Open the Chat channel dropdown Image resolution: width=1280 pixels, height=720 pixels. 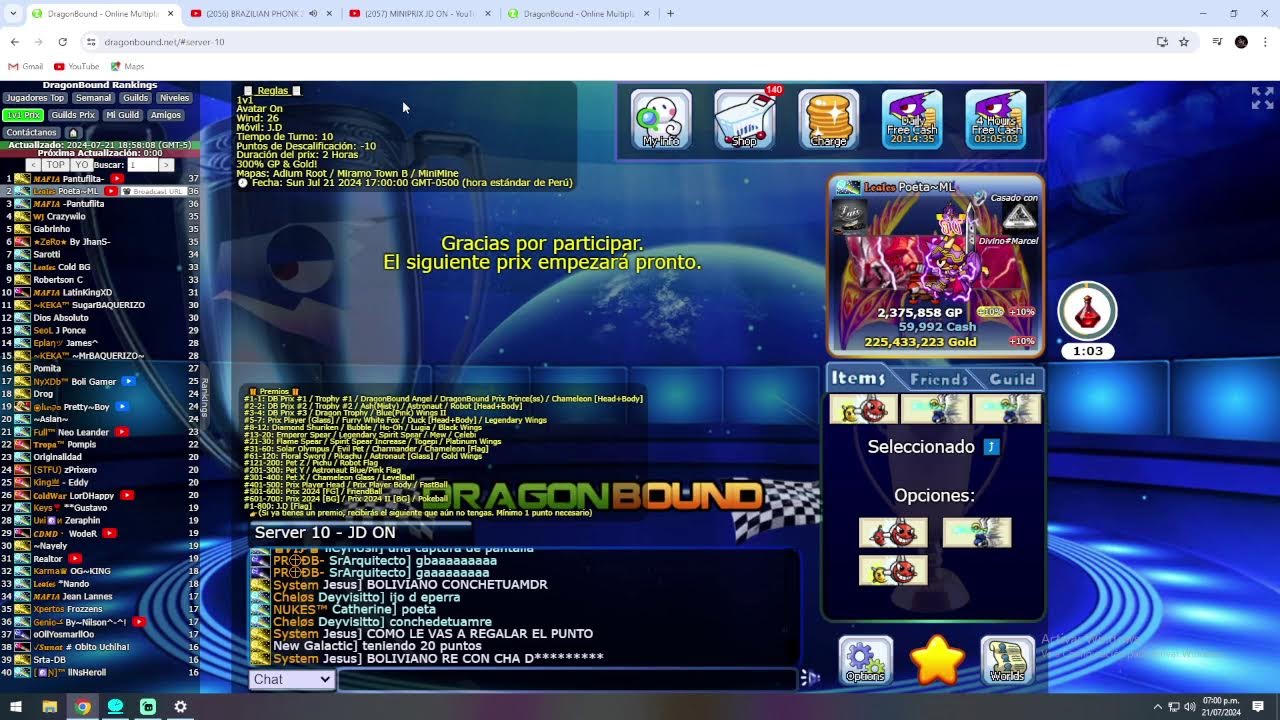[291, 679]
